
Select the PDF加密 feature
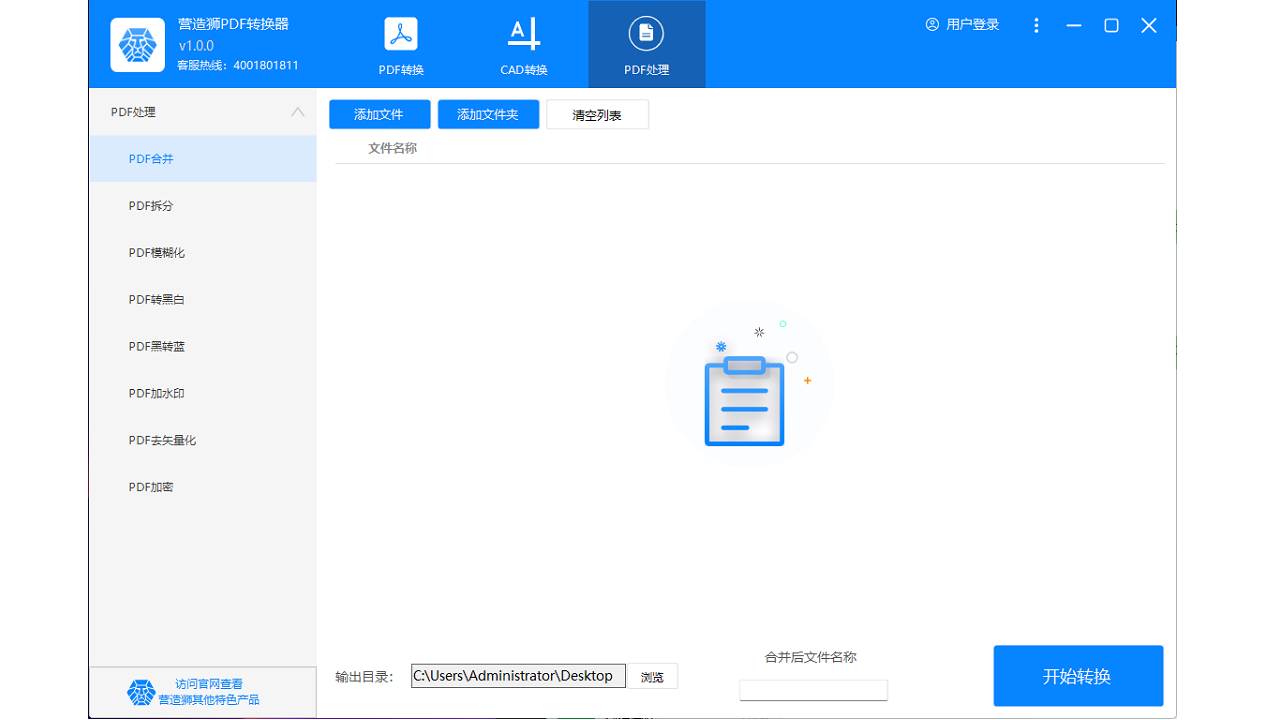pyautogui.click(x=149, y=486)
